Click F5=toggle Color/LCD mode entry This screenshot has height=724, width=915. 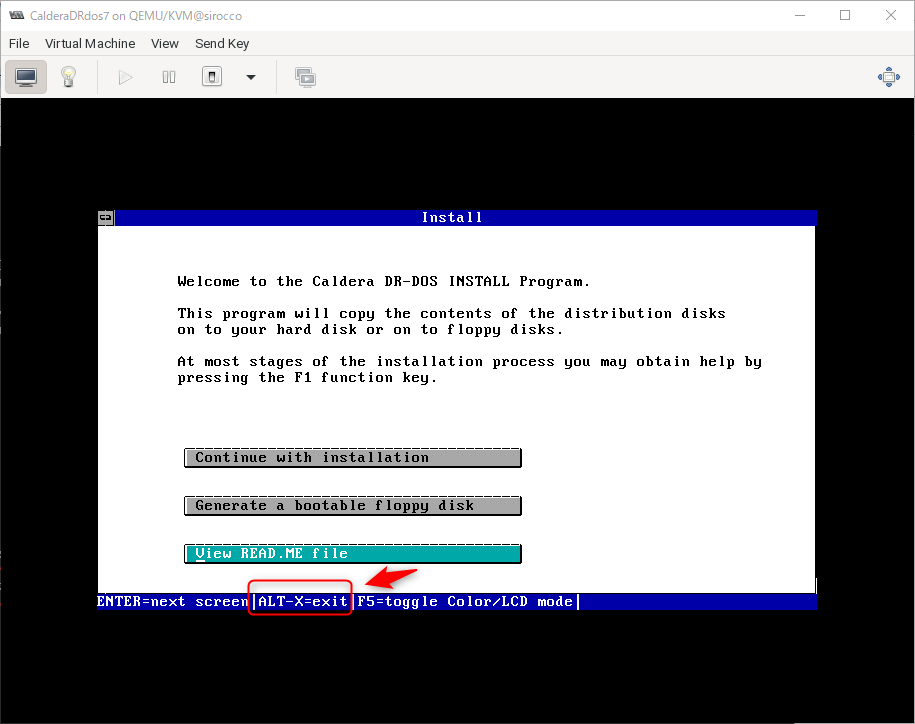coord(465,601)
